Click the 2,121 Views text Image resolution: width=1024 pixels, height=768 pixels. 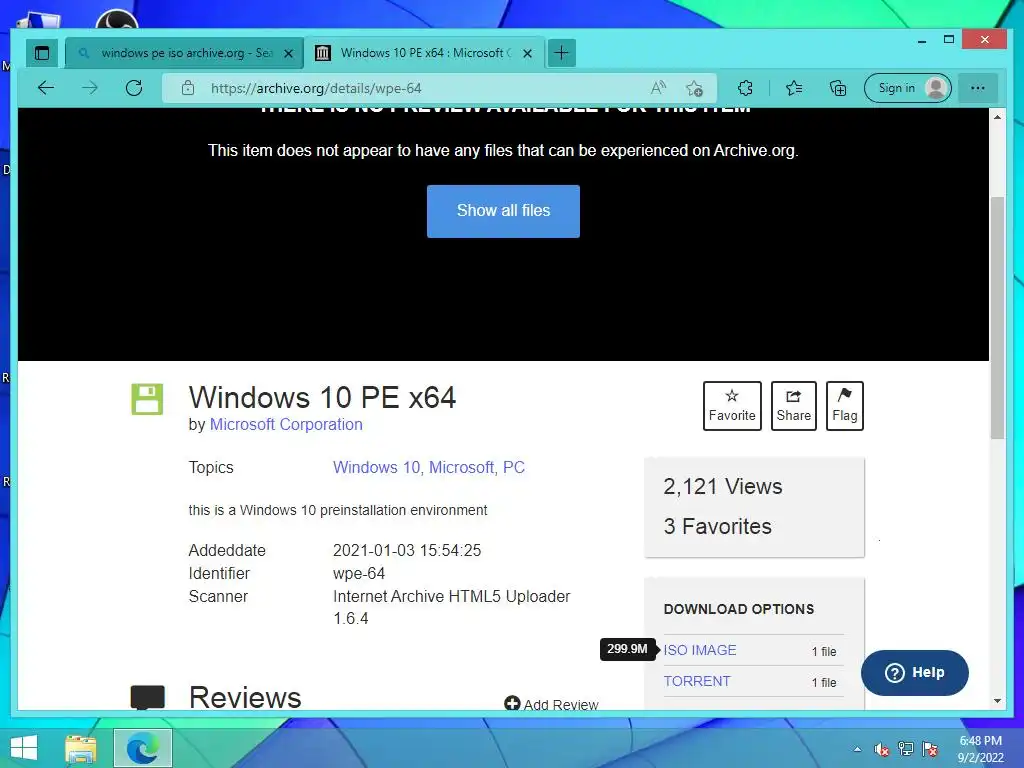722,487
